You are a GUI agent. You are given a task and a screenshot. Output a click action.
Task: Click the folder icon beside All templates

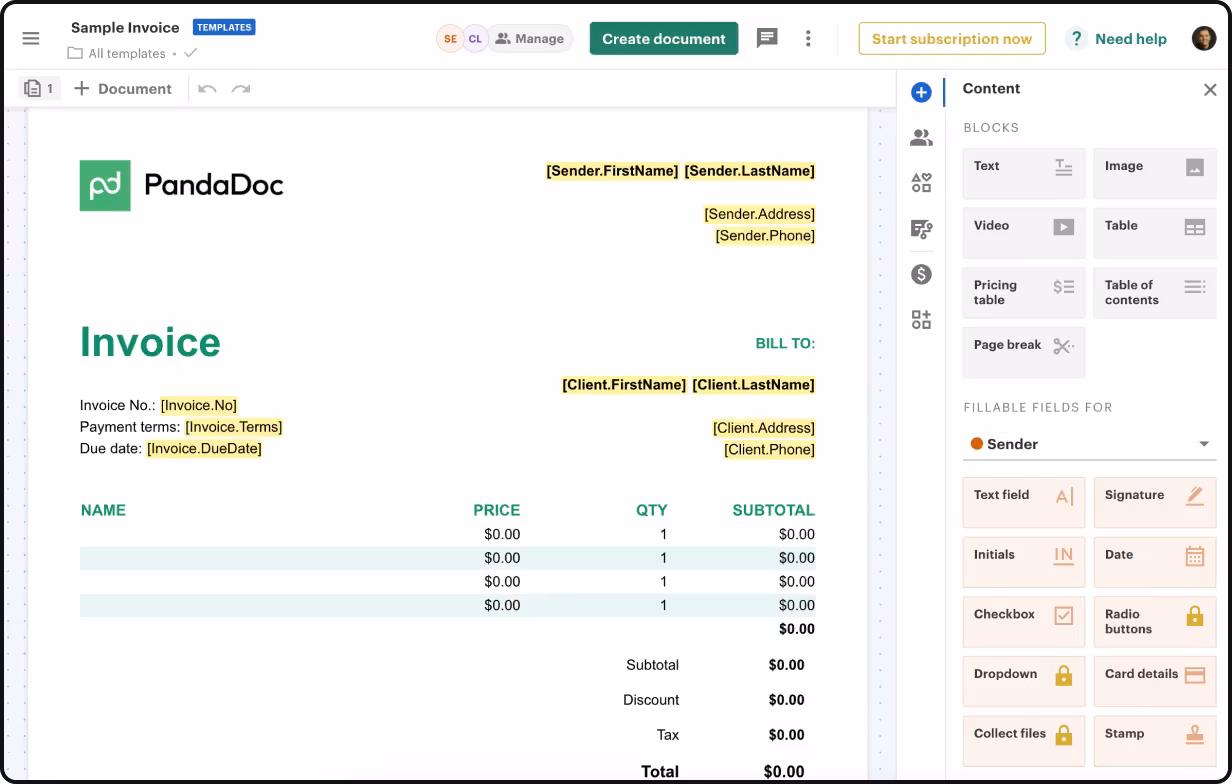[x=75, y=54]
